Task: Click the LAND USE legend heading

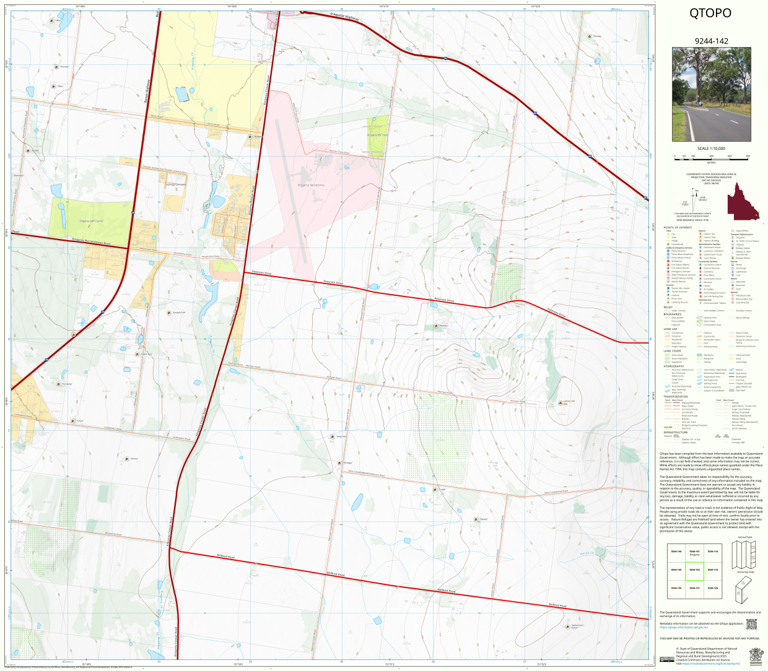Action: 671,329
